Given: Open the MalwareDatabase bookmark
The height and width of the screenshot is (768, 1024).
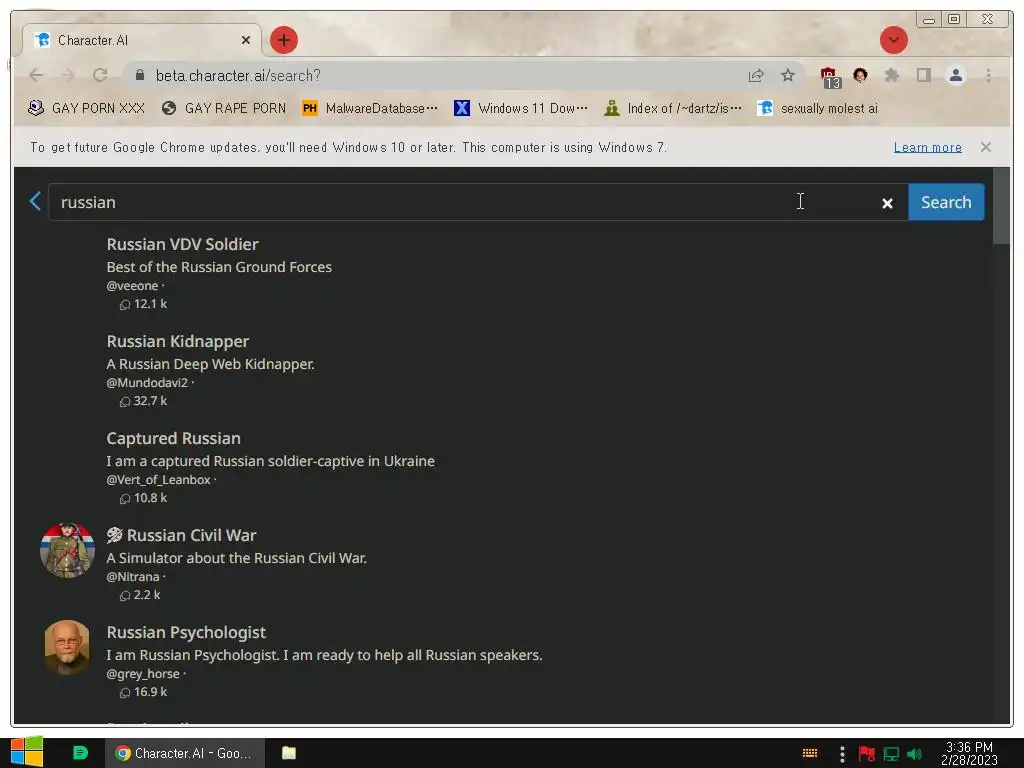Looking at the screenshot, I should (x=369, y=108).
